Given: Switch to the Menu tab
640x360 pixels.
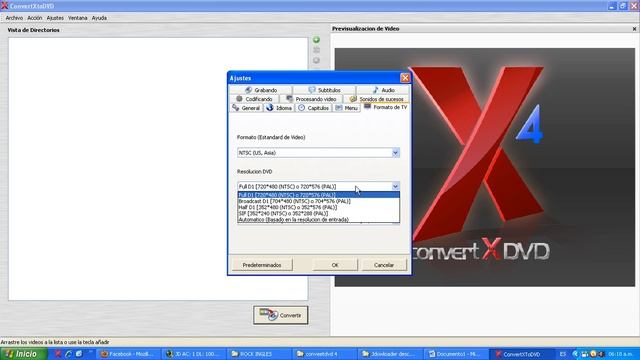Looking at the screenshot, I should [347, 108].
